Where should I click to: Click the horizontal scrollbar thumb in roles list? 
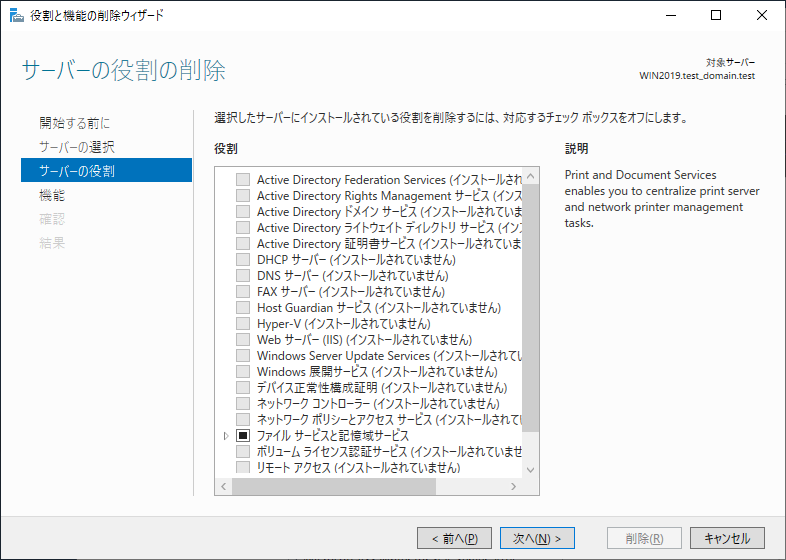(334, 486)
